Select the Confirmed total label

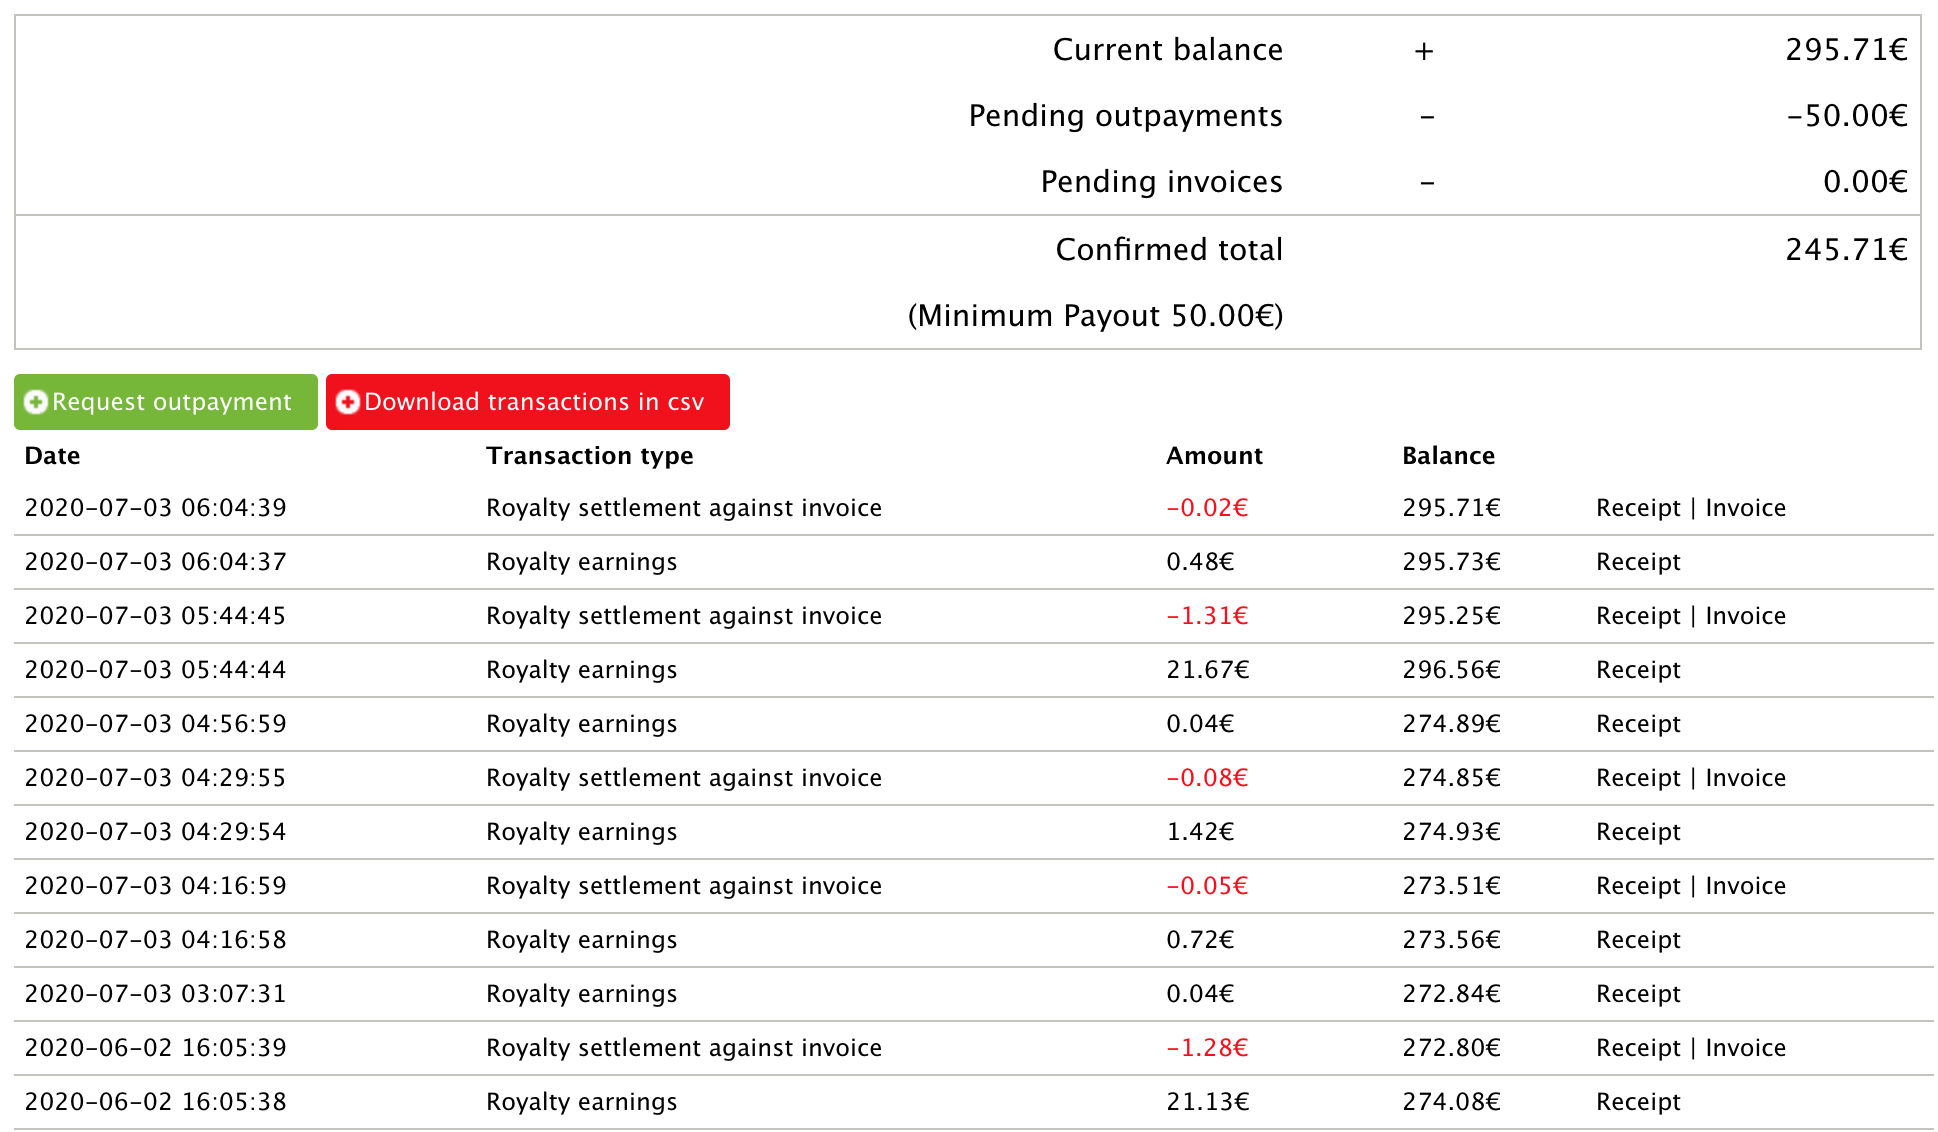pos(1168,250)
